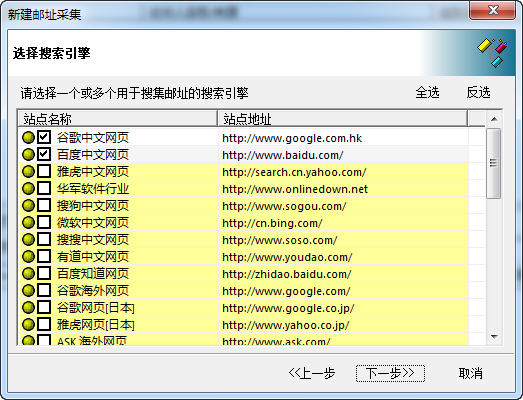523x400 pixels.
Task: Click the 微软中文网页 site name
Action: tap(93, 223)
